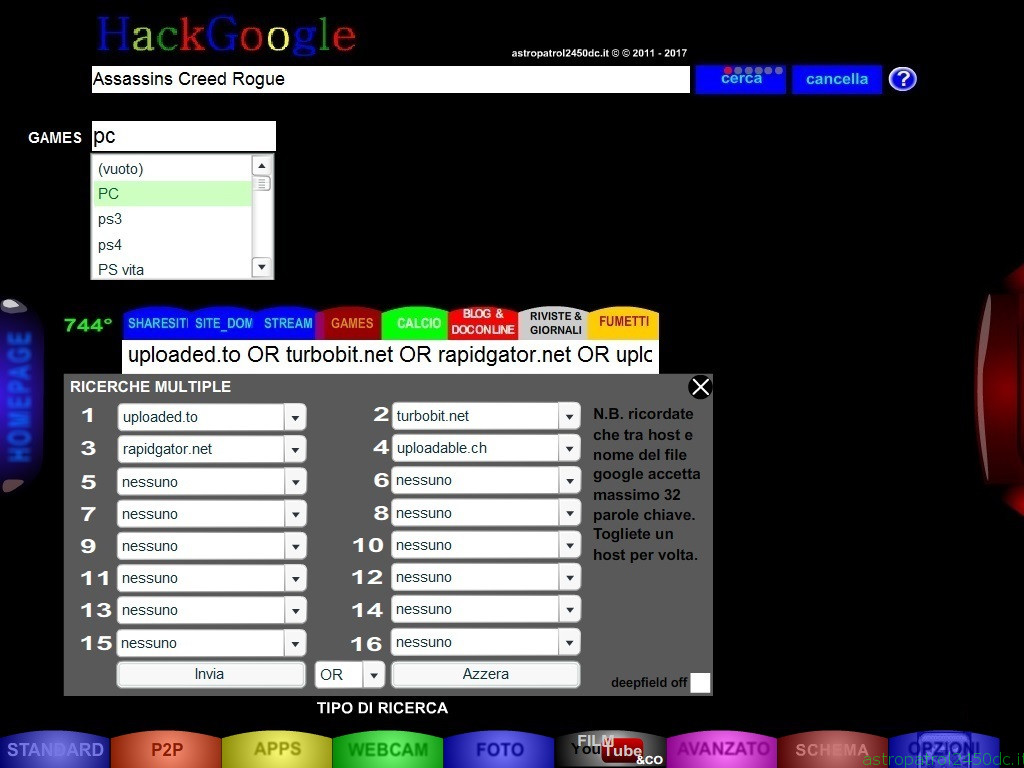Click the cerca search button

(741, 79)
